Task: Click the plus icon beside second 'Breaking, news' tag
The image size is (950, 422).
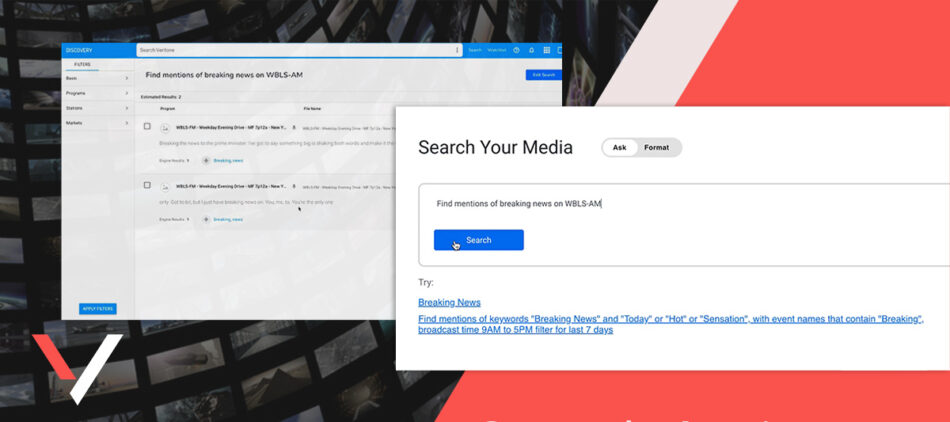Action: click(x=206, y=219)
